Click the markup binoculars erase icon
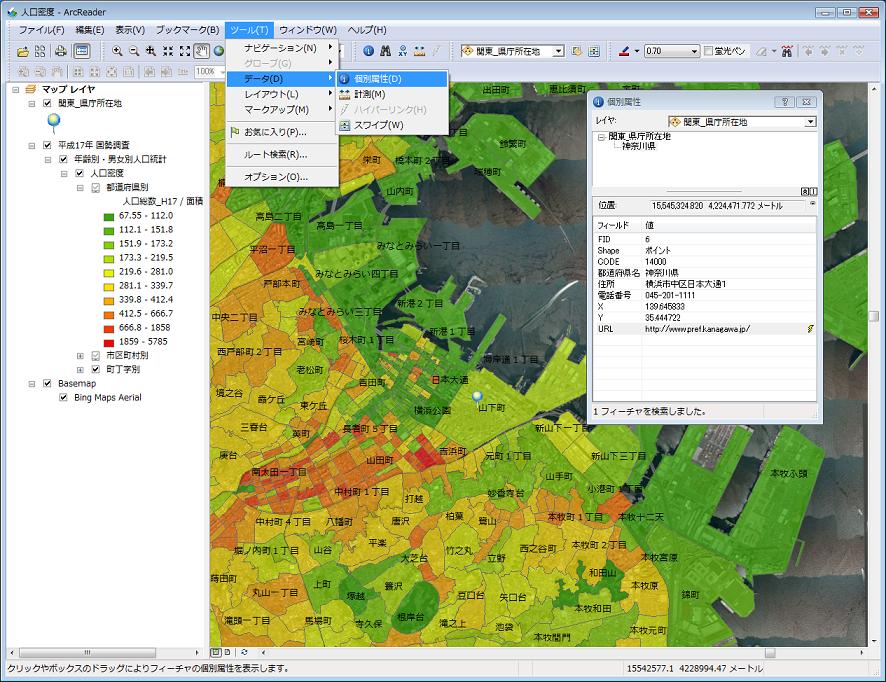886x682 pixels. [787, 51]
